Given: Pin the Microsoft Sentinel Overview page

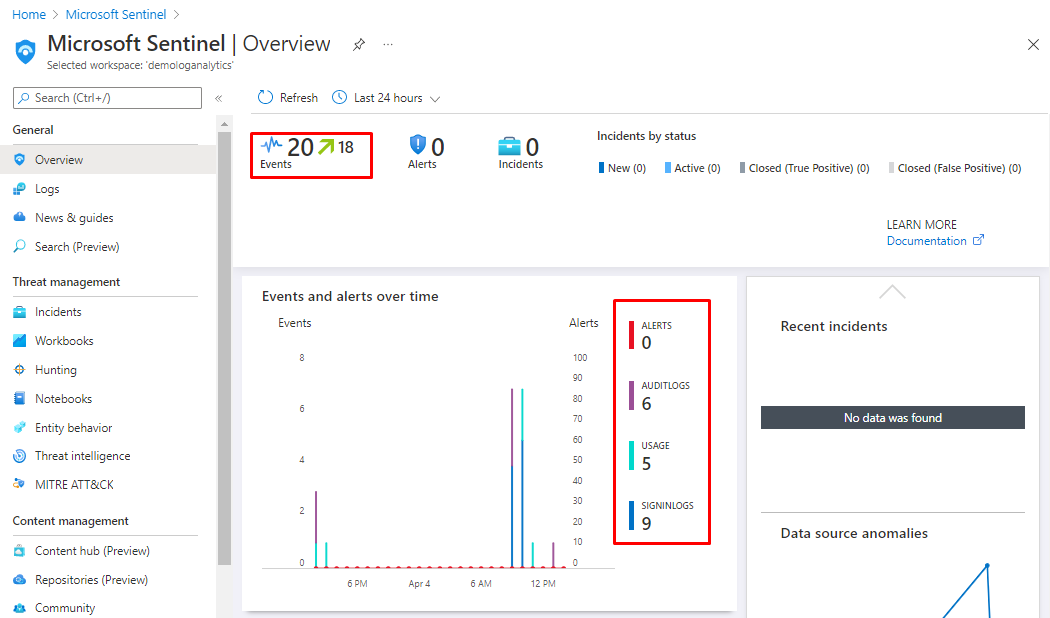Looking at the screenshot, I should 358,45.
